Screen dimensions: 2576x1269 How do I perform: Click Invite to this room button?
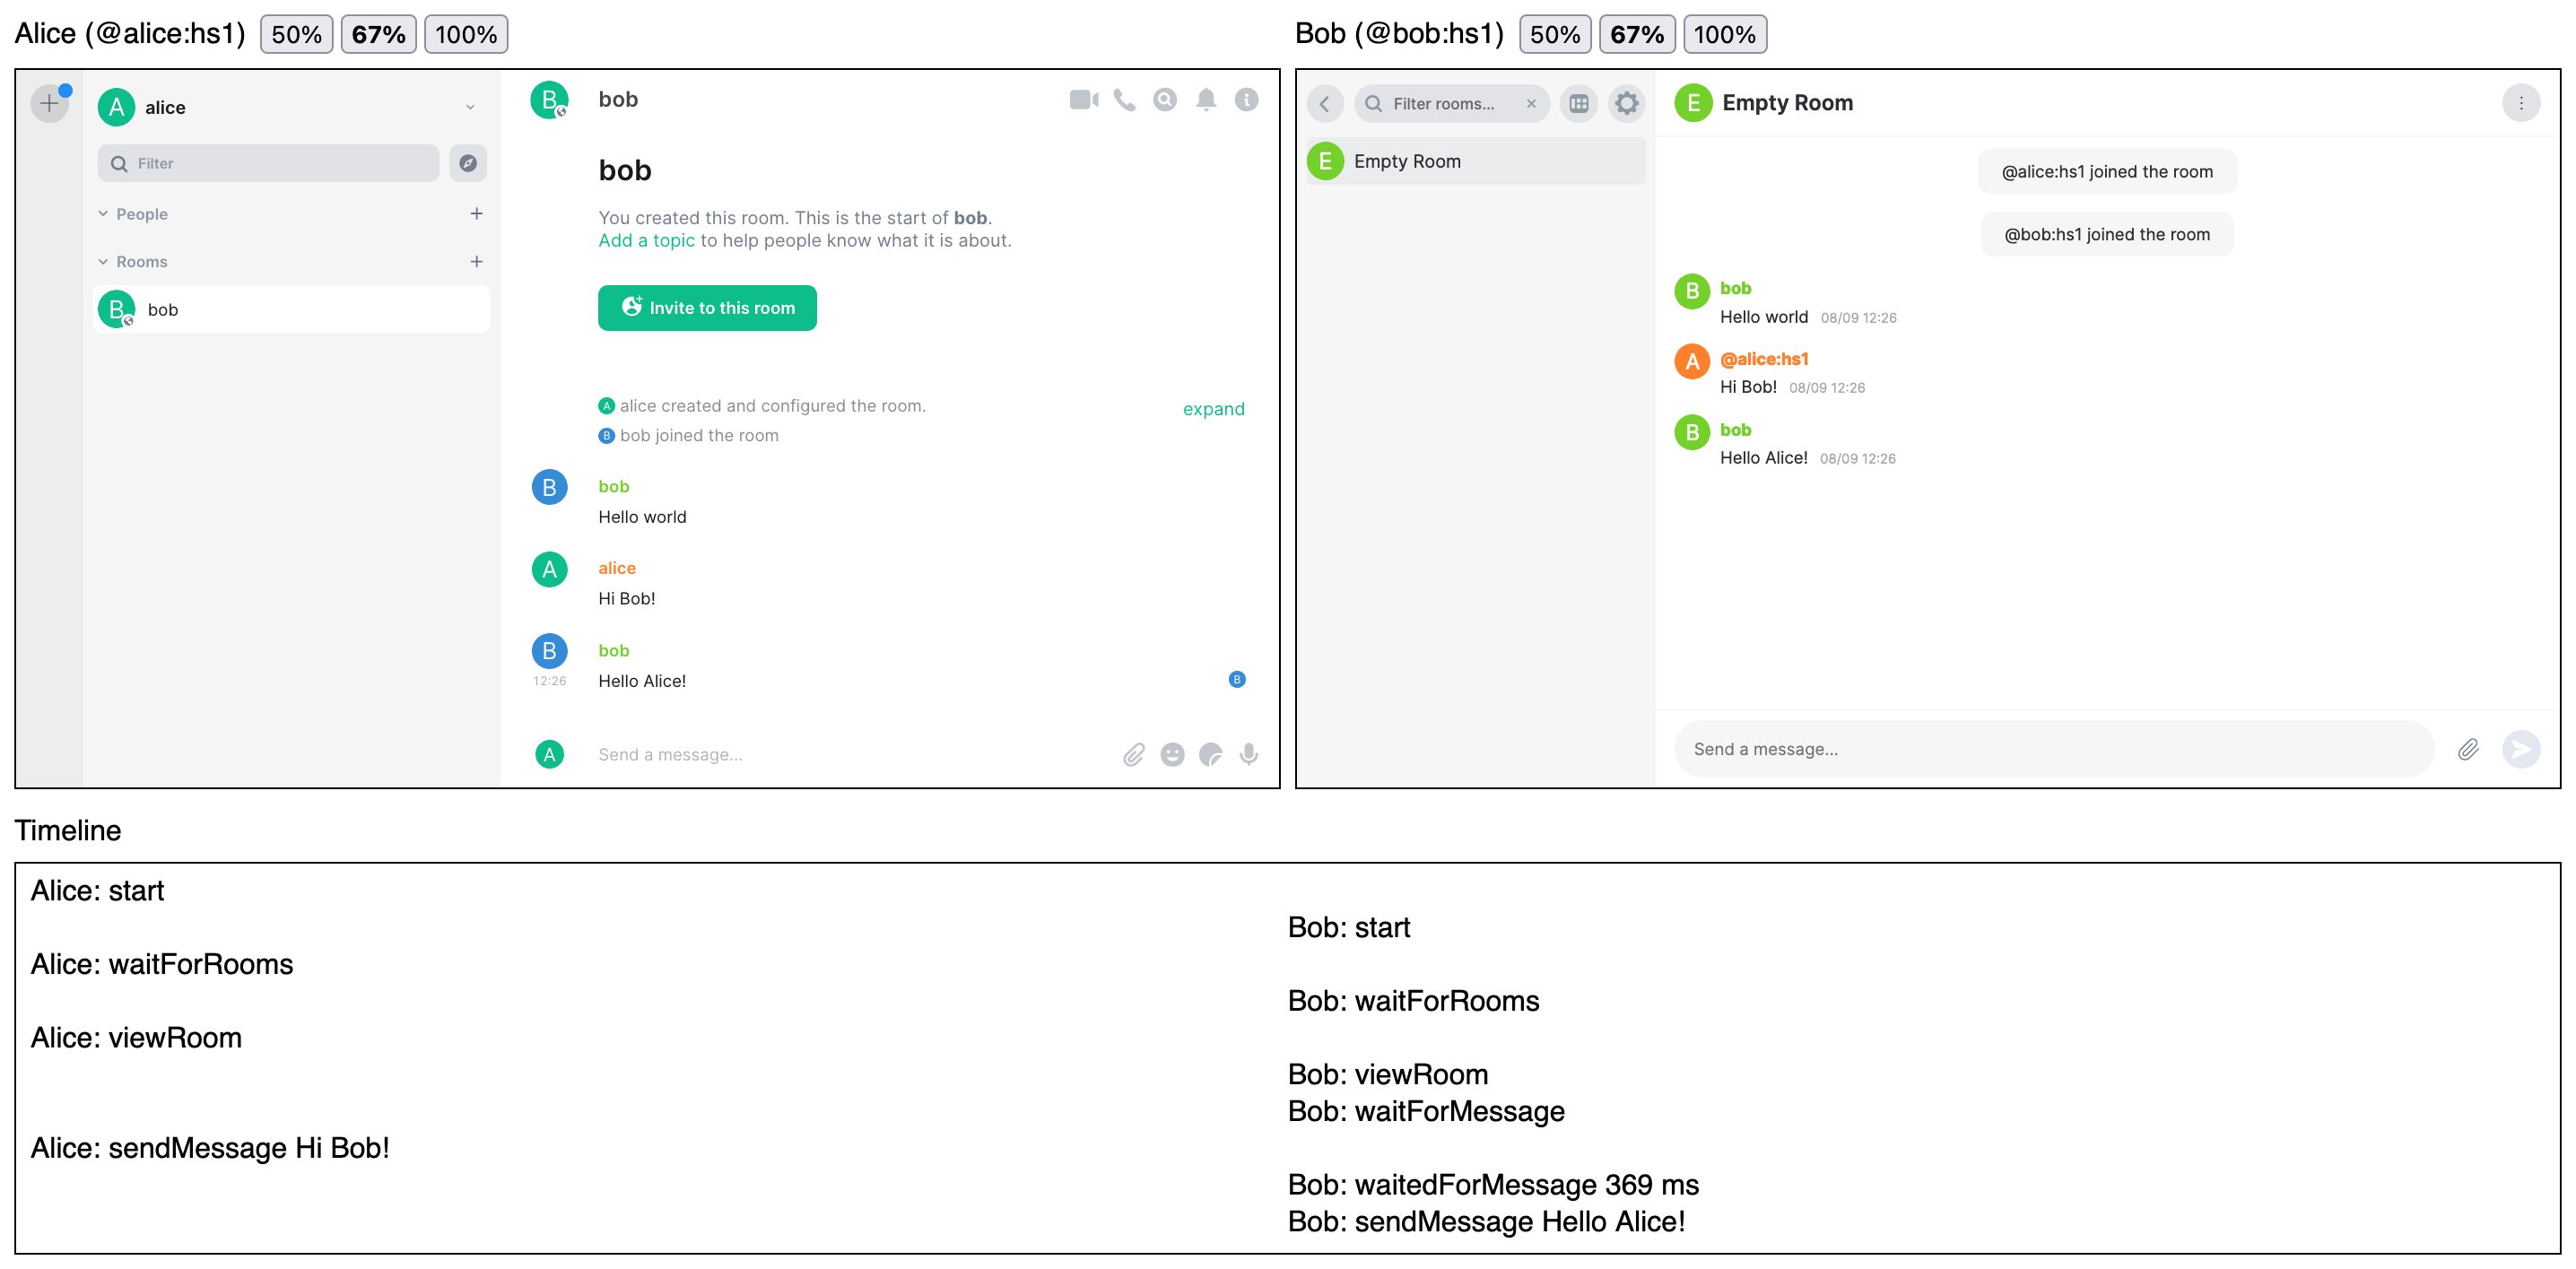707,308
